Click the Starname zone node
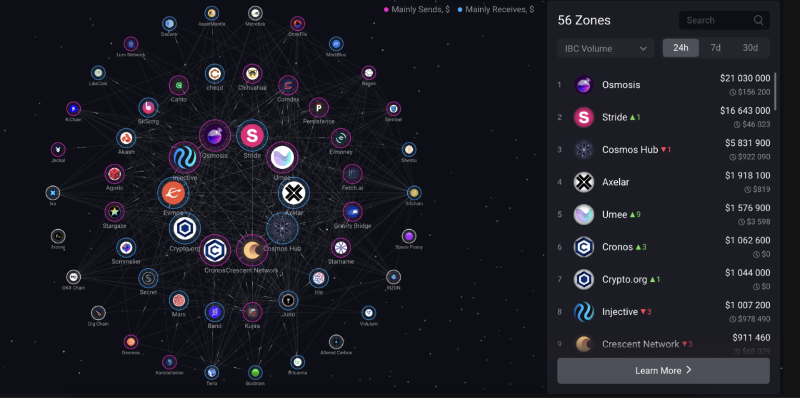 click(341, 248)
